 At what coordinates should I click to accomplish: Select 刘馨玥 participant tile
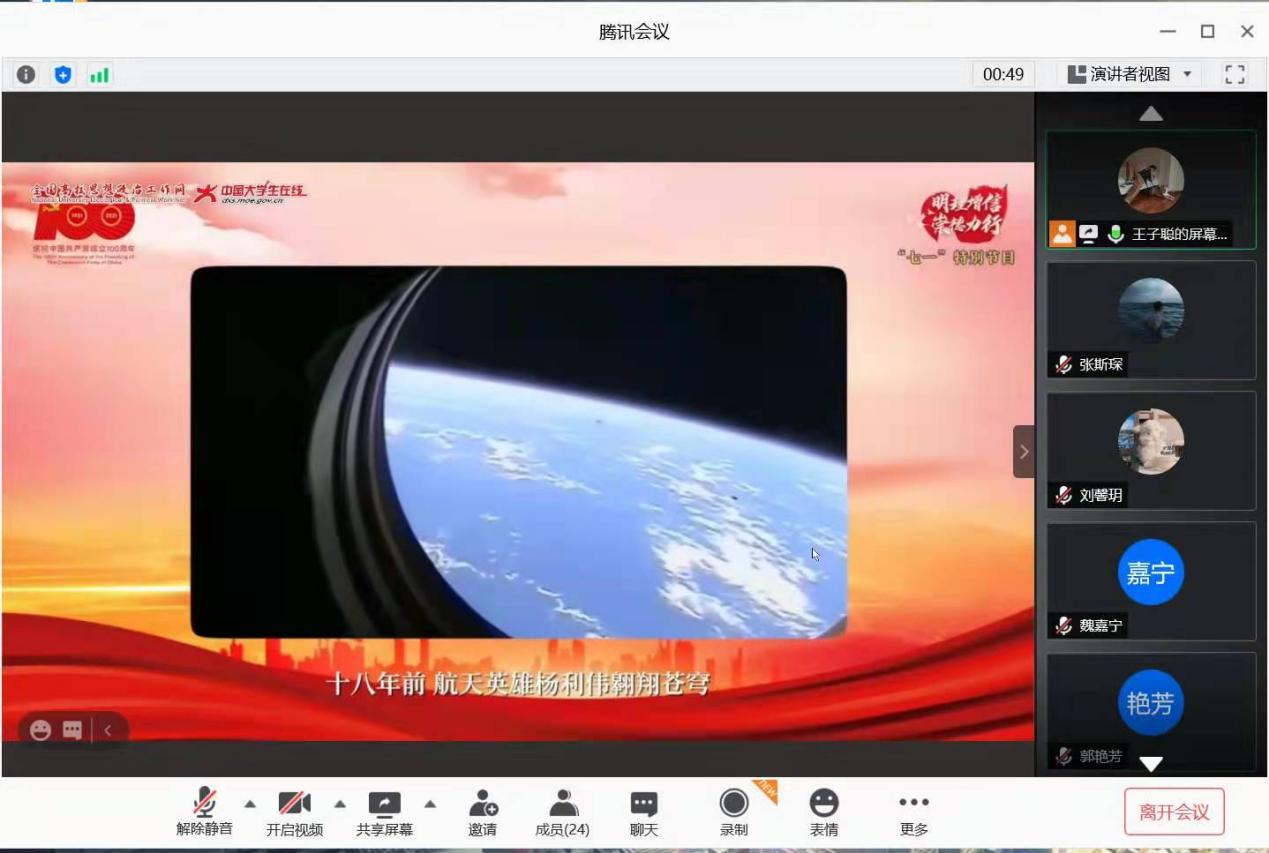pyautogui.click(x=1151, y=450)
